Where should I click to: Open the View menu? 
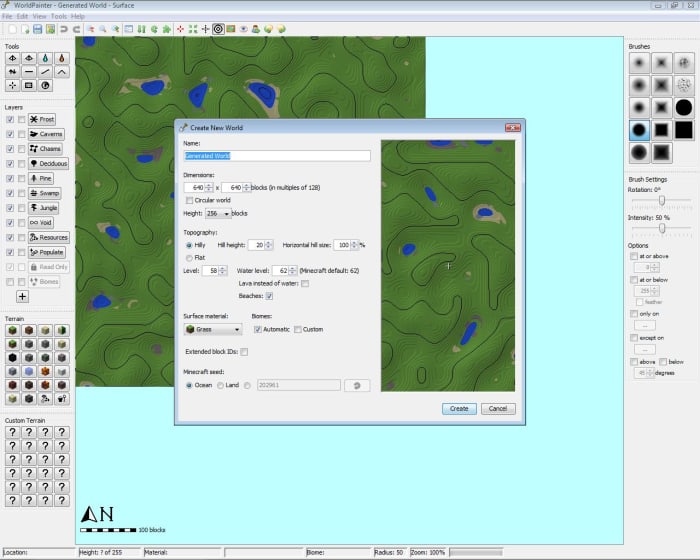pos(39,17)
